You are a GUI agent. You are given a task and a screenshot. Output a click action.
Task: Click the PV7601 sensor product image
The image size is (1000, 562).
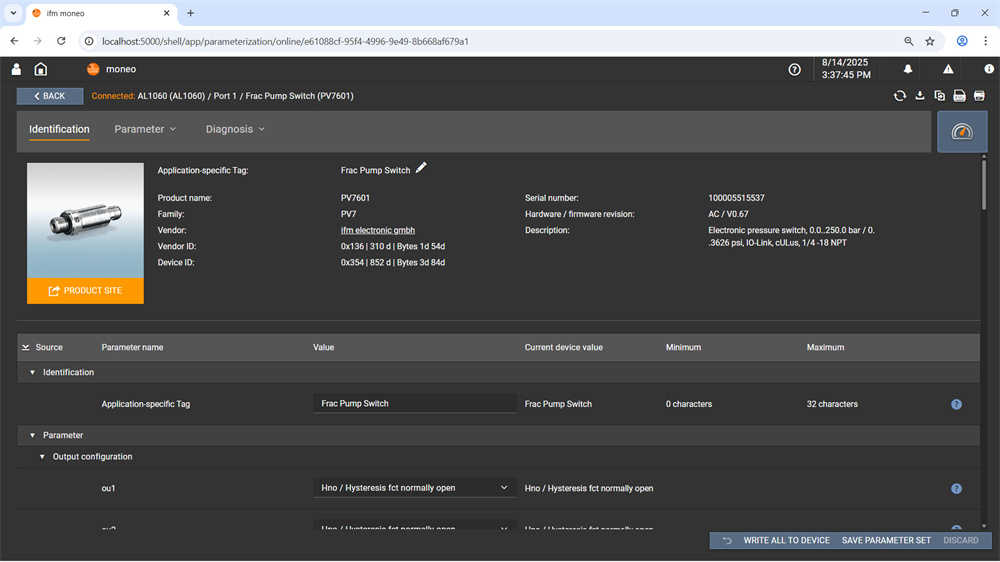point(85,220)
